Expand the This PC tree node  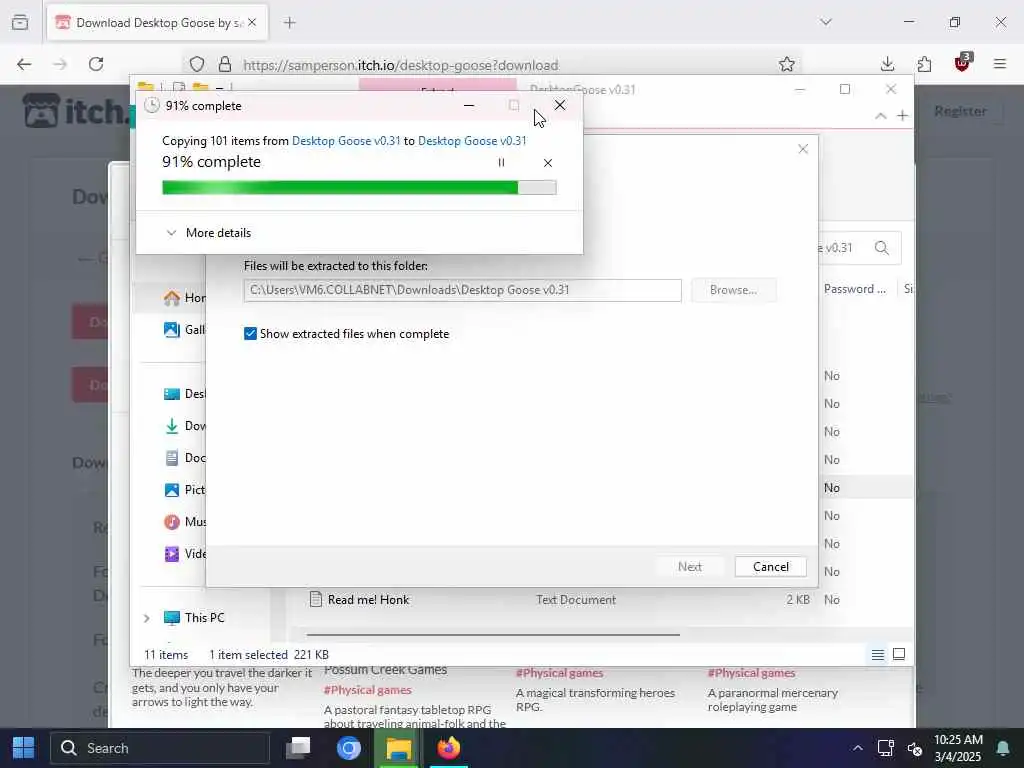point(146,618)
